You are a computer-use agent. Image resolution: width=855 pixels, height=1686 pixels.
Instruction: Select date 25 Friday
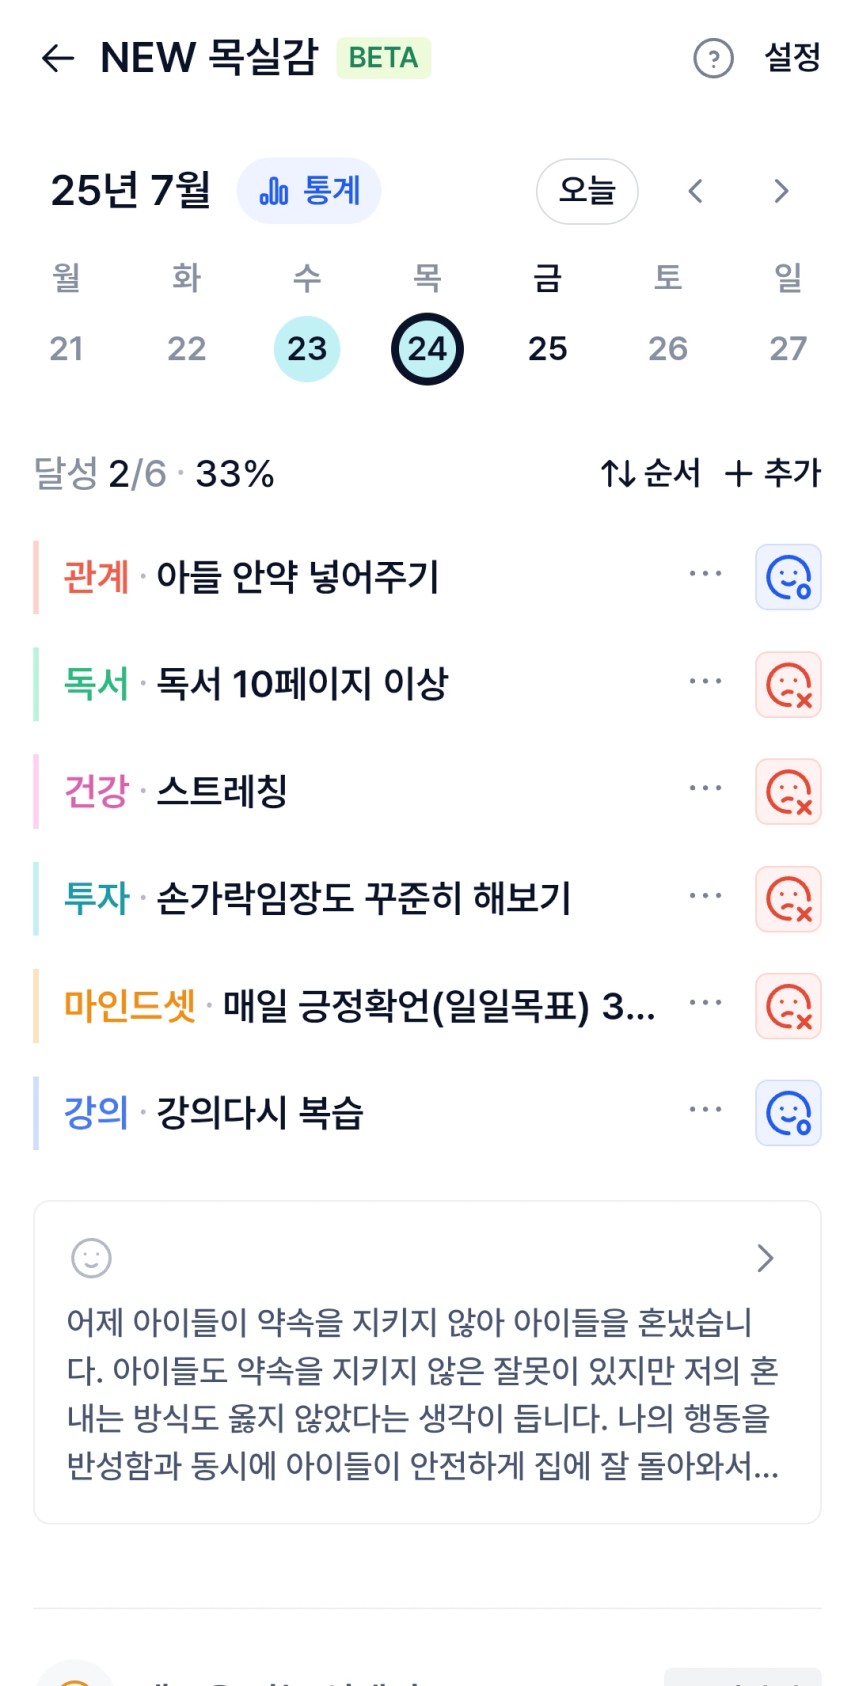point(548,349)
